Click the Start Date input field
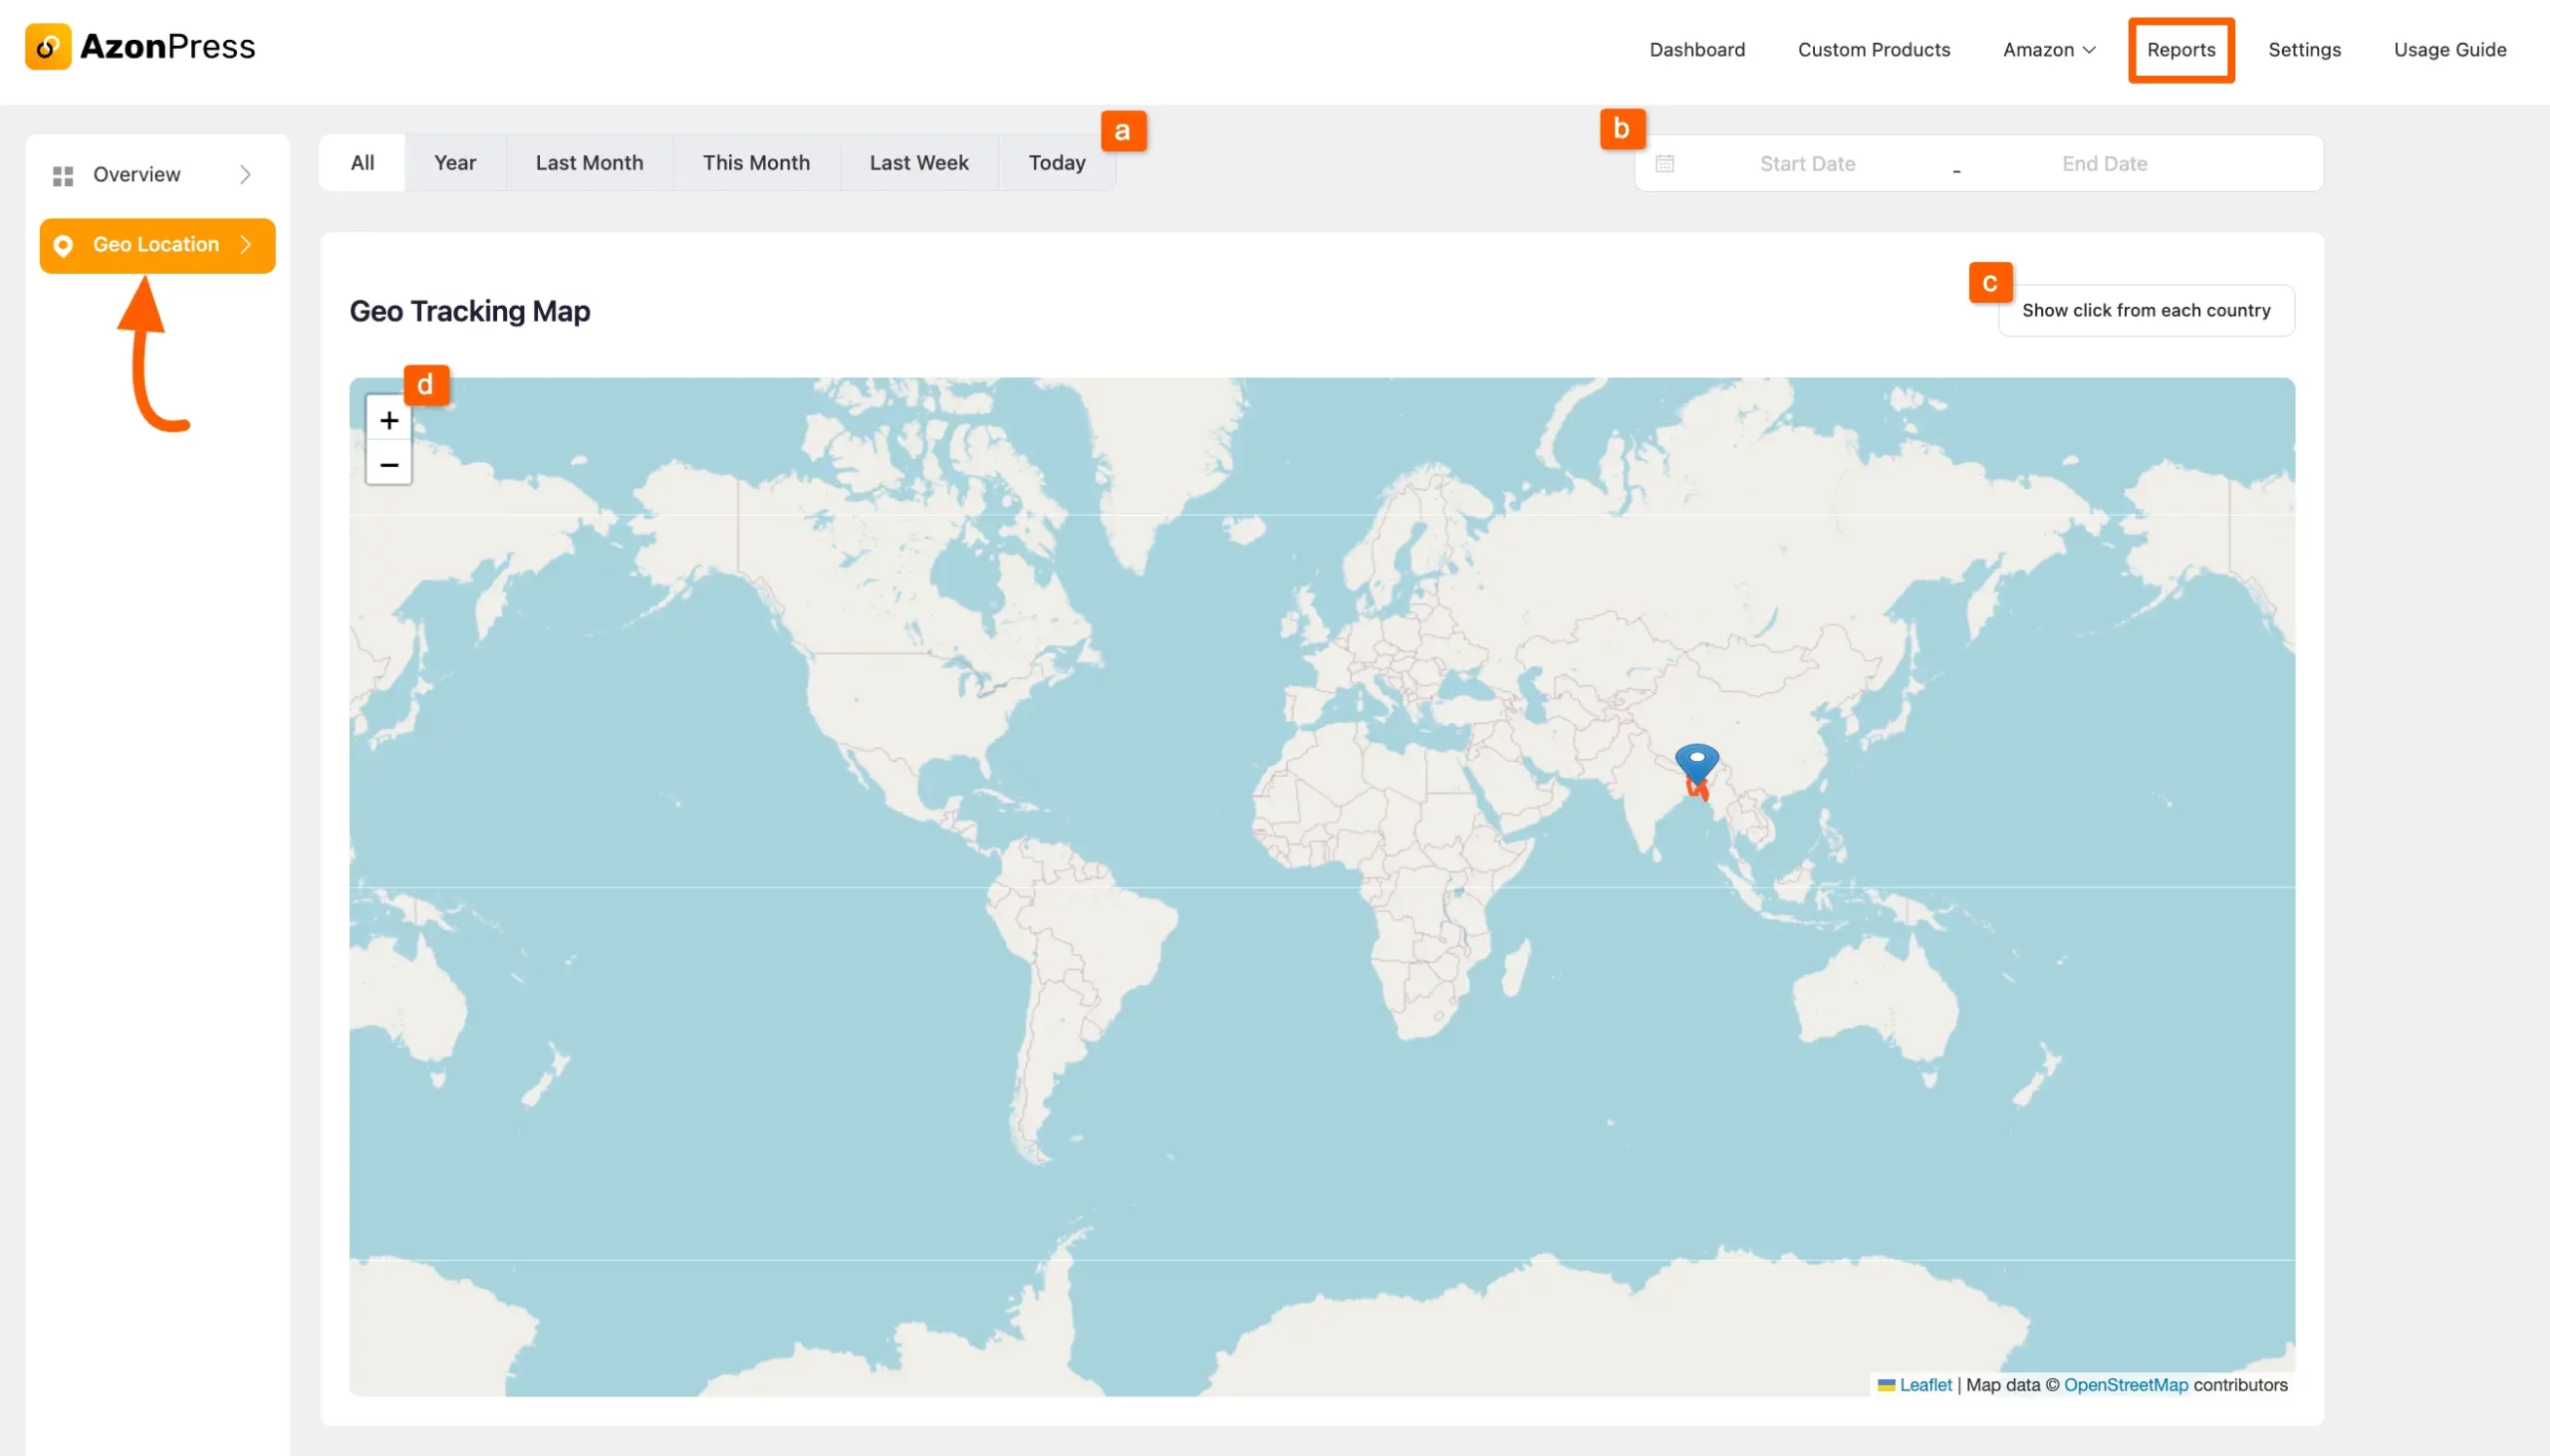This screenshot has width=2550, height=1456. [1806, 163]
